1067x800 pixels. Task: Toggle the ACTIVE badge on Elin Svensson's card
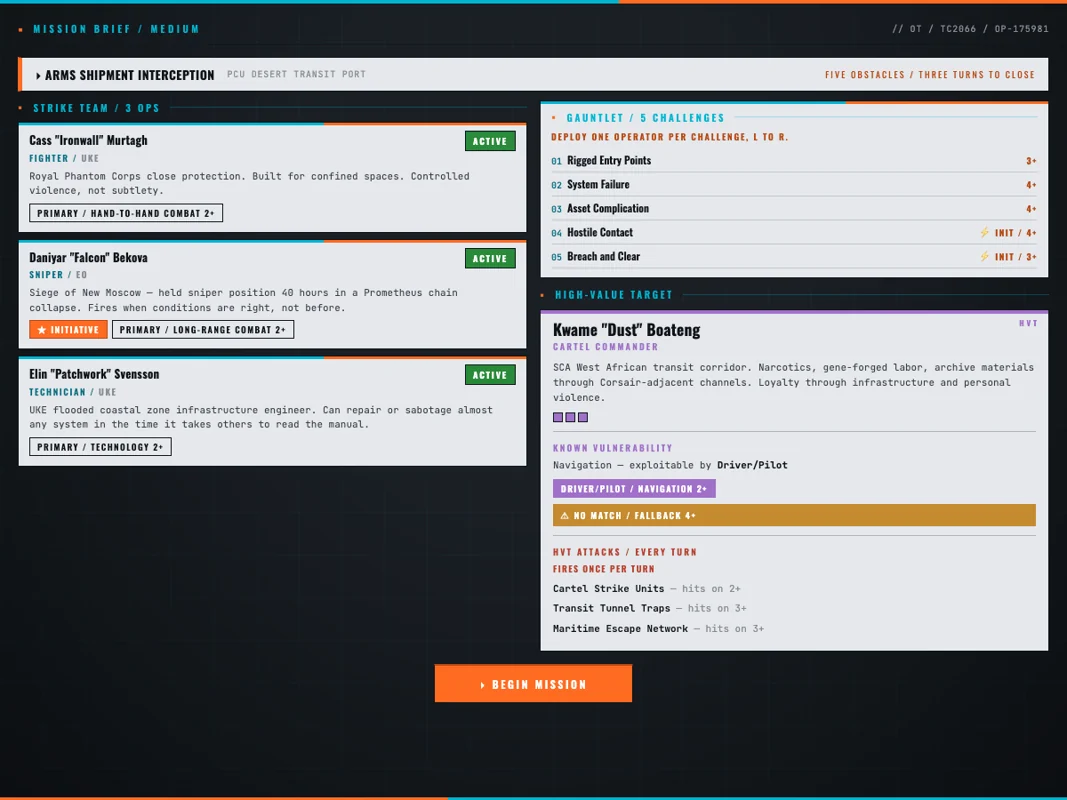(490, 375)
